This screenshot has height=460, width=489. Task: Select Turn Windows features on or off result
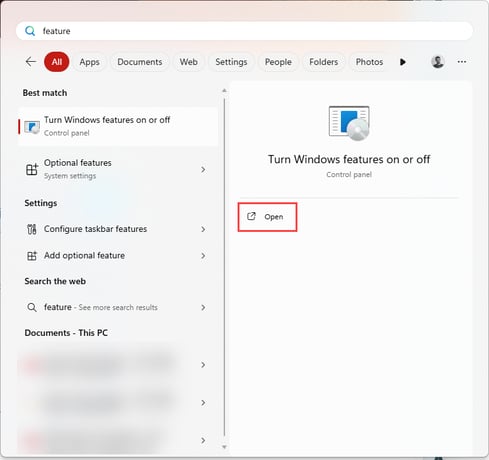pos(118,126)
